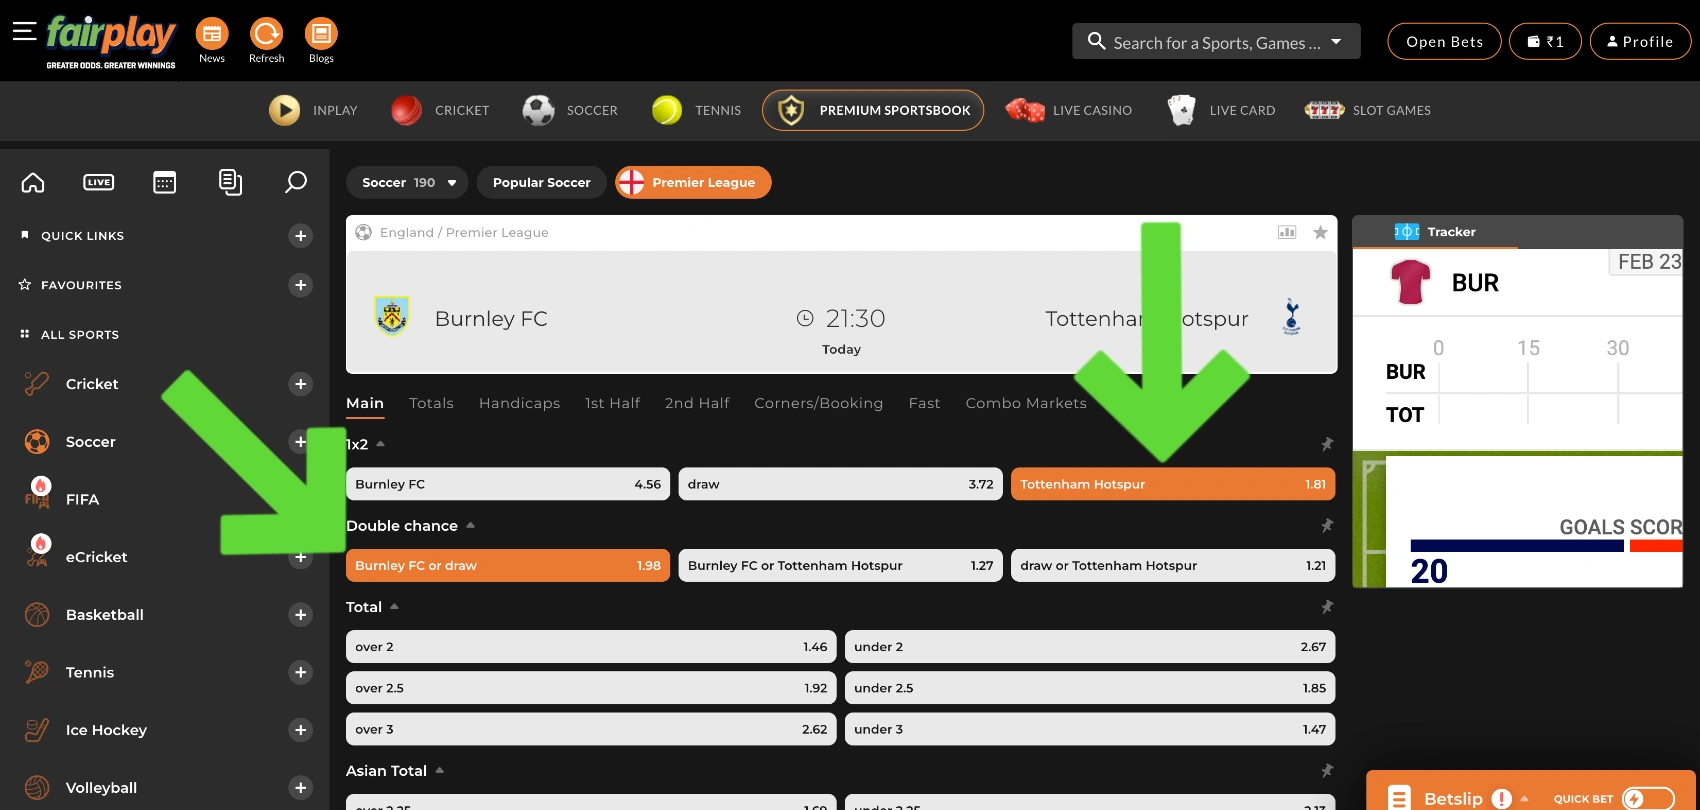Viewport: 1700px width, 810px height.
Task: Select the Premier League chip
Action: click(693, 183)
